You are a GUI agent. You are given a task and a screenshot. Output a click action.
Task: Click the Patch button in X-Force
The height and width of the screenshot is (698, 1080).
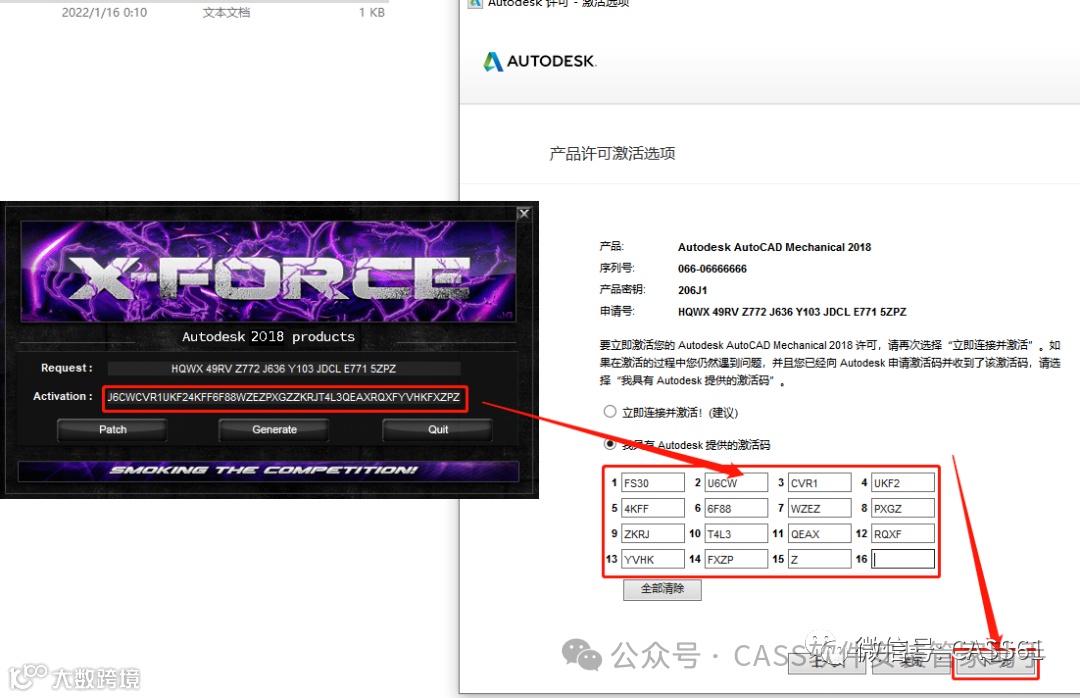tap(112, 429)
